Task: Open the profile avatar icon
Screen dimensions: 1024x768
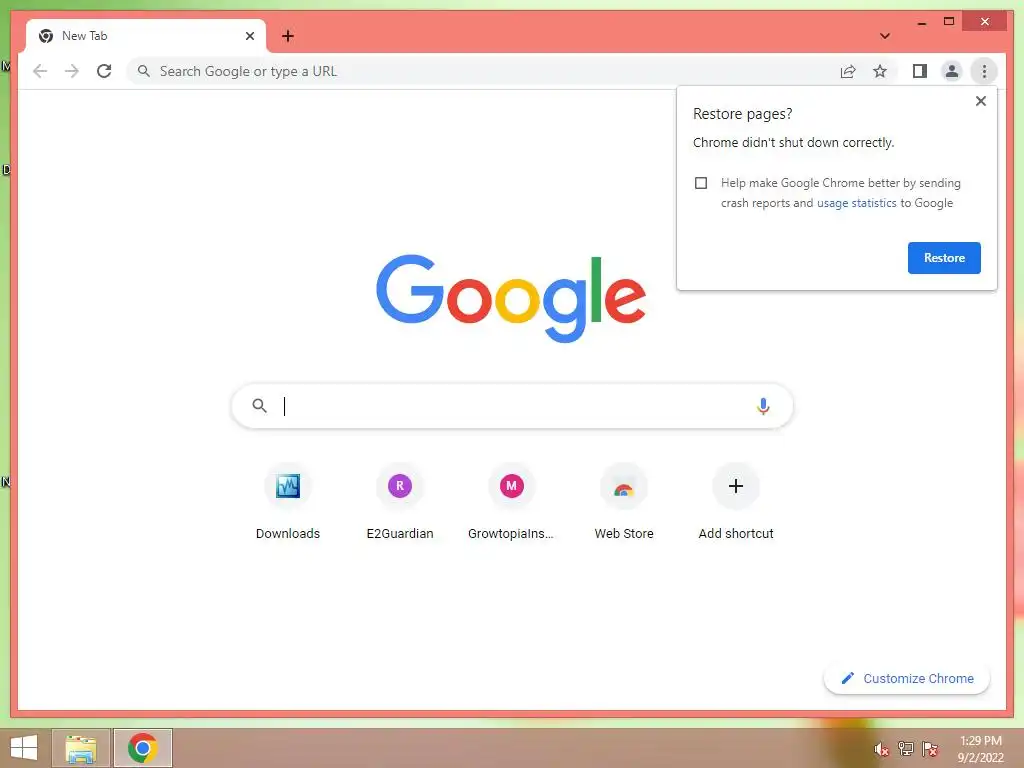Action: coord(952,71)
